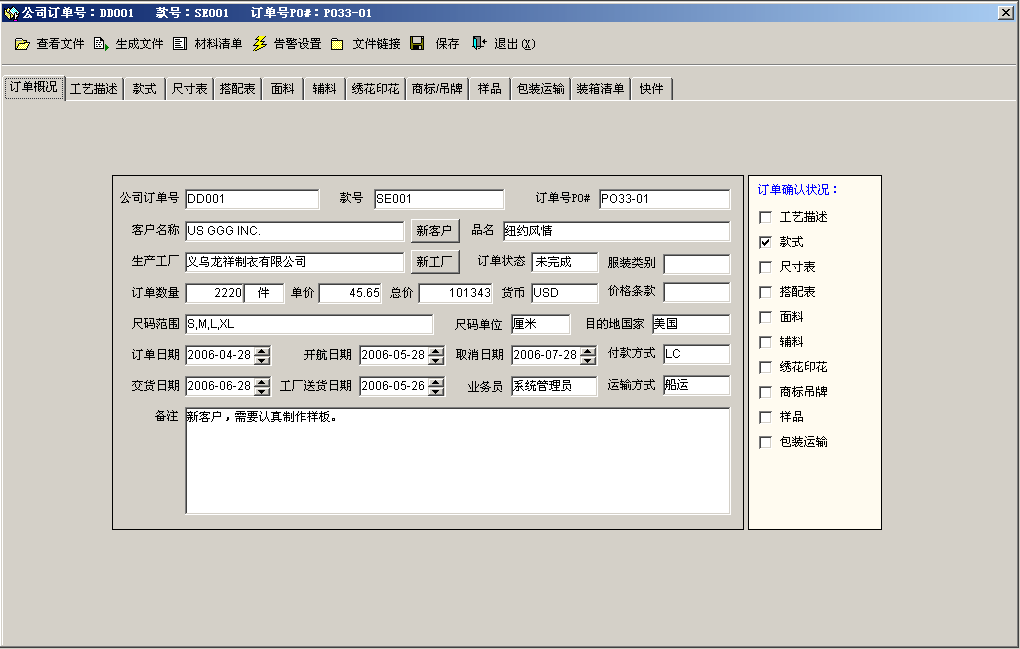Open the 绣花印花 tab
Image resolution: width=1020 pixels, height=649 pixels.
point(375,88)
